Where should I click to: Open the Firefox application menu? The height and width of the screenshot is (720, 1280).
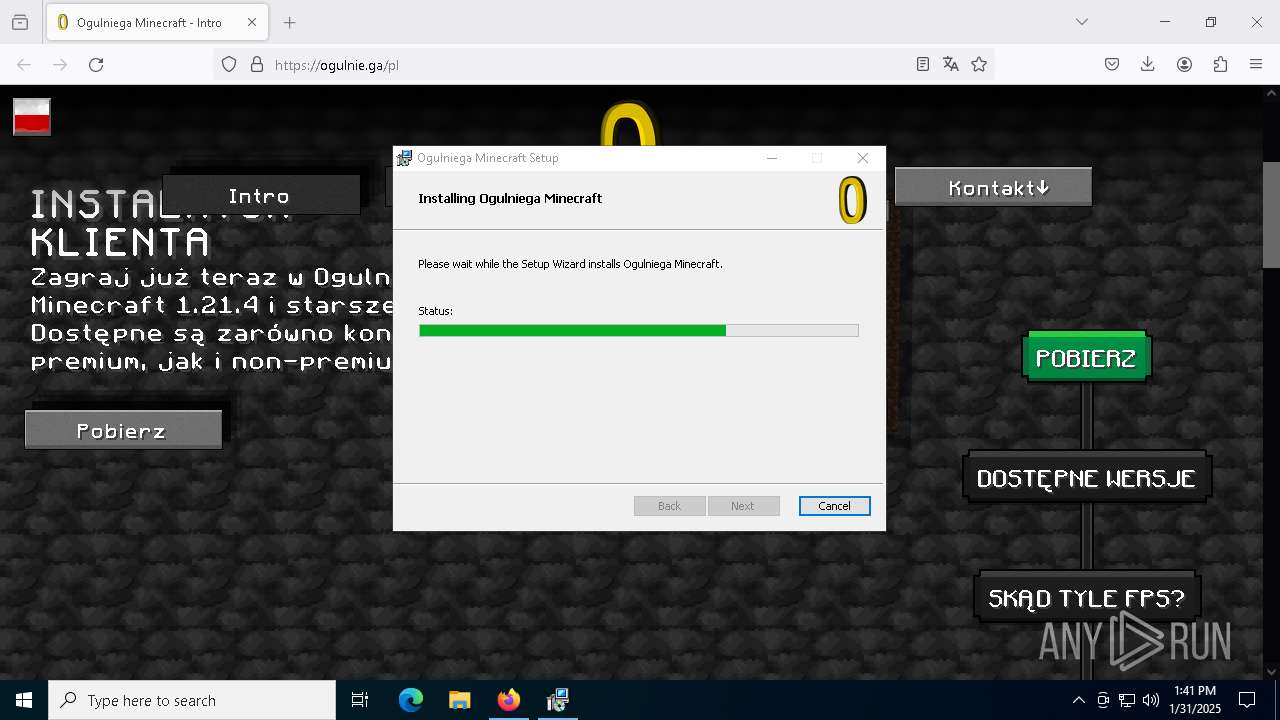tap(1256, 64)
